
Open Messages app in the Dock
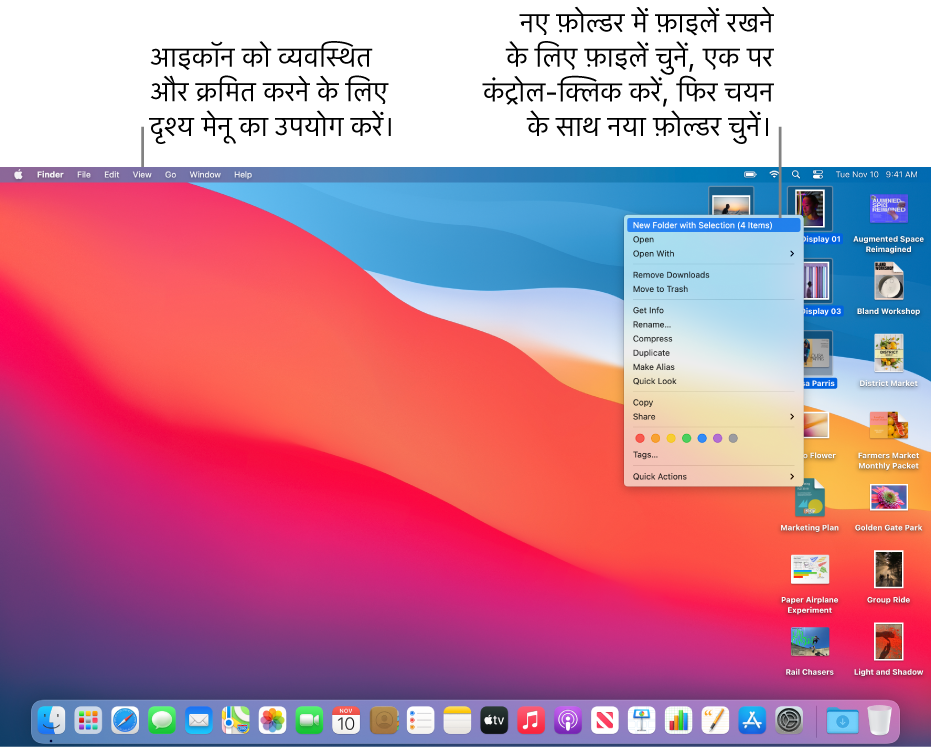pos(162,721)
